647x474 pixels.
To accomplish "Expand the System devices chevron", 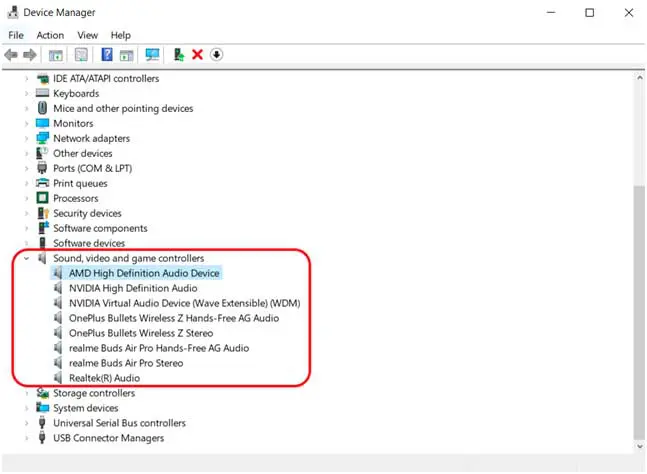I will (26, 408).
